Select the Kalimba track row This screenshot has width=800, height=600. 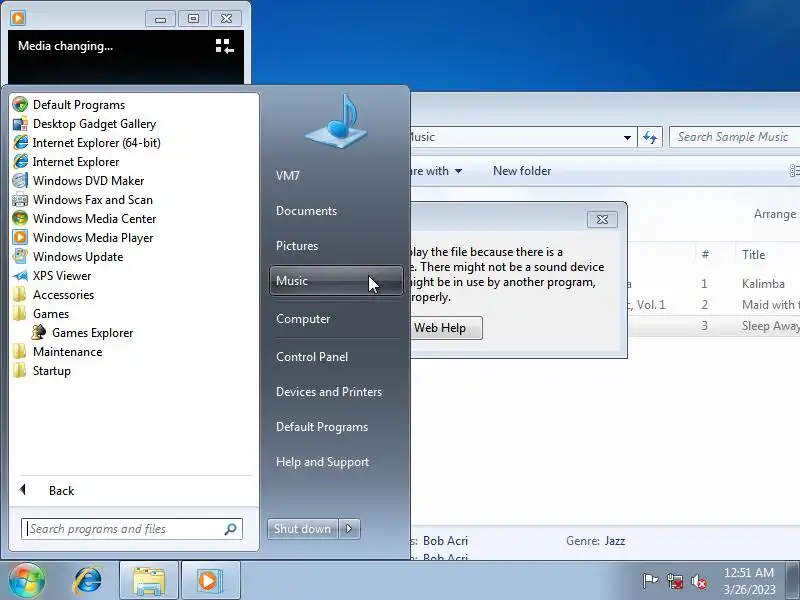(713, 284)
